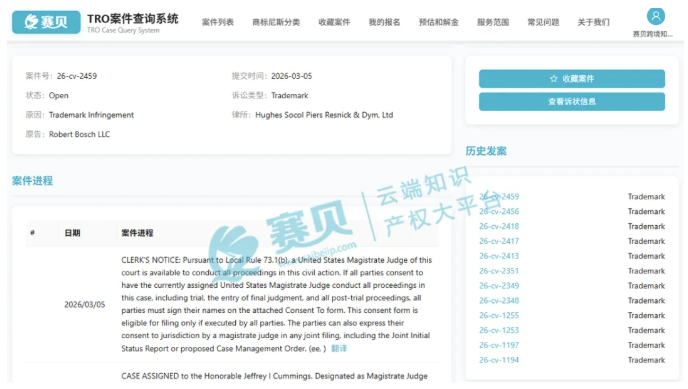This screenshot has width=688, height=389.
Task: Open history case 26-cv-2413
Action: coord(499,256)
